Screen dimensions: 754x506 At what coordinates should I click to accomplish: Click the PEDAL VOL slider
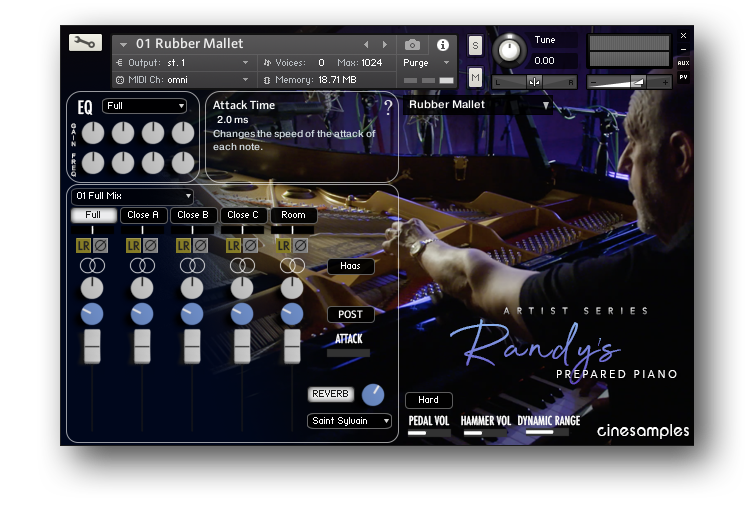click(429, 433)
